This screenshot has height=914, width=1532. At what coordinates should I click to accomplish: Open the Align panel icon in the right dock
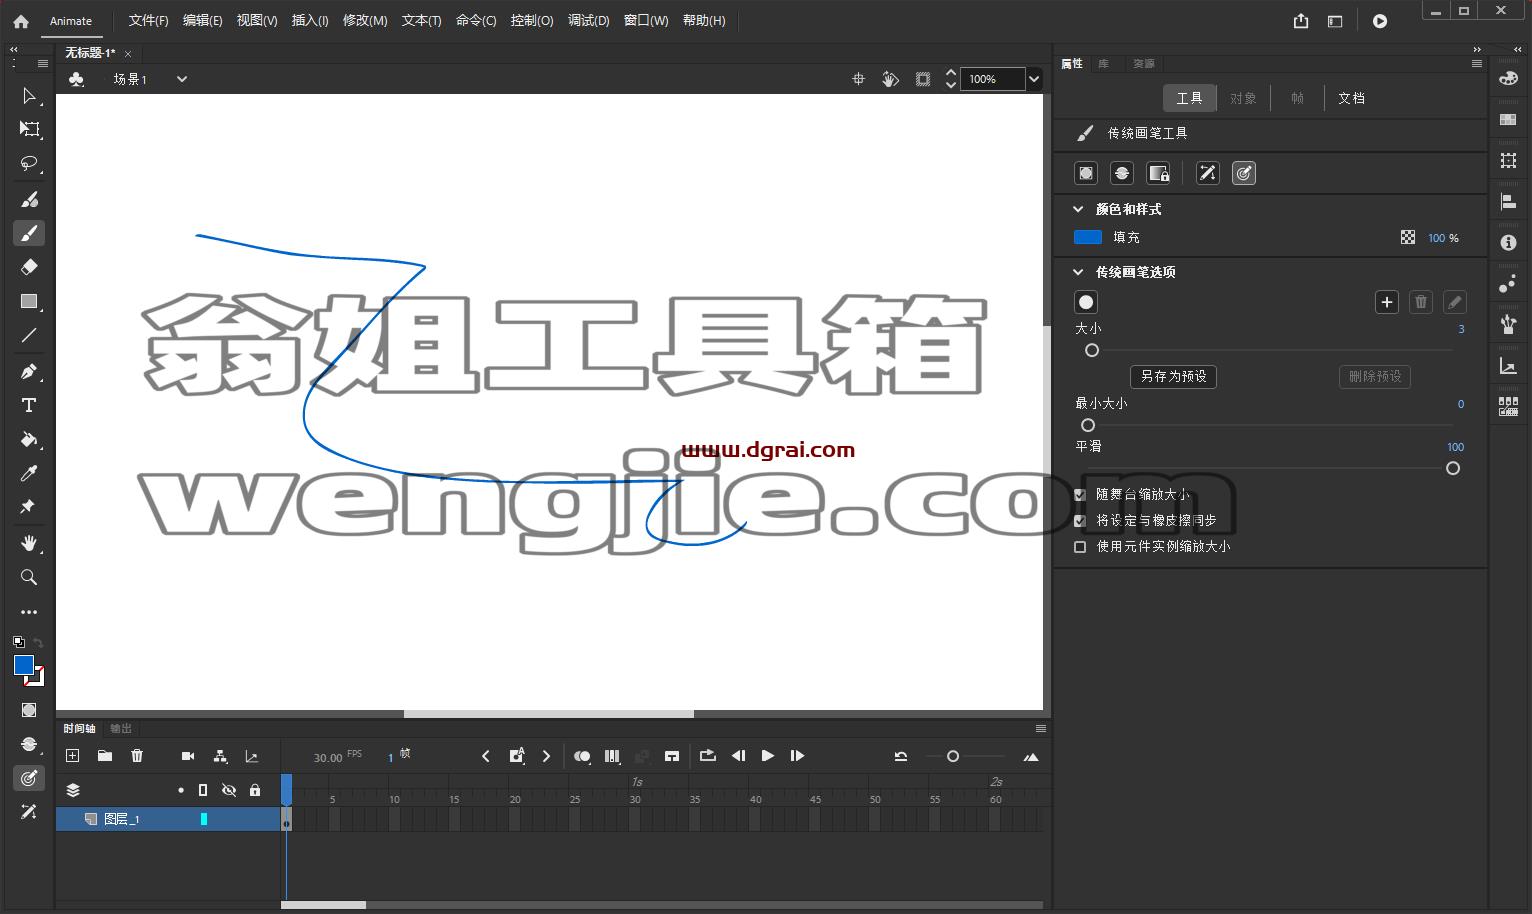click(x=1508, y=202)
